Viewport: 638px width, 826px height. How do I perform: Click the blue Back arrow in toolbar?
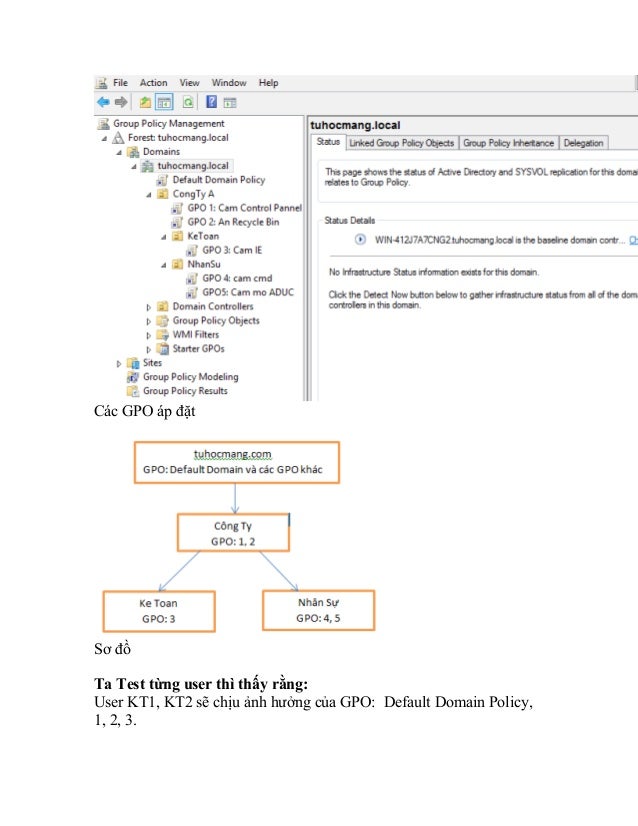point(103,102)
